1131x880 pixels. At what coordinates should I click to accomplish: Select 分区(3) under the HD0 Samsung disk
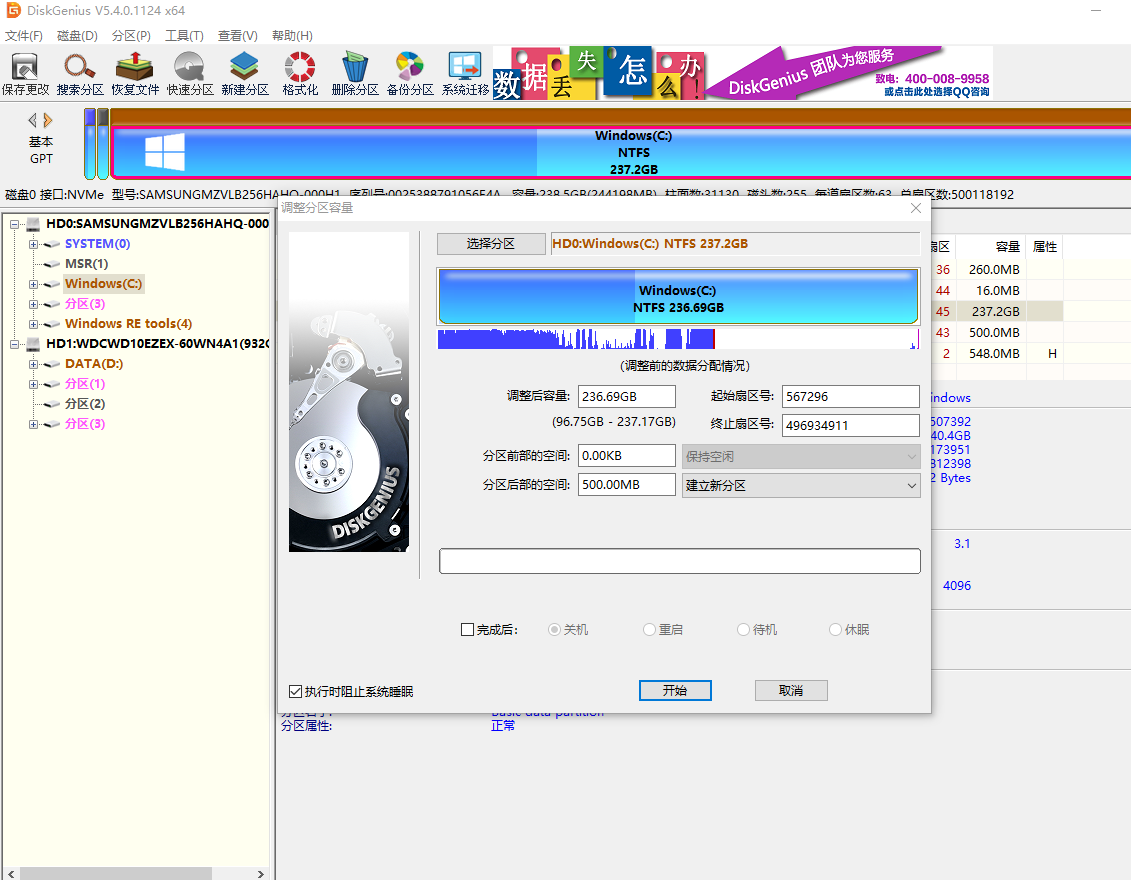pyautogui.click(x=85, y=304)
